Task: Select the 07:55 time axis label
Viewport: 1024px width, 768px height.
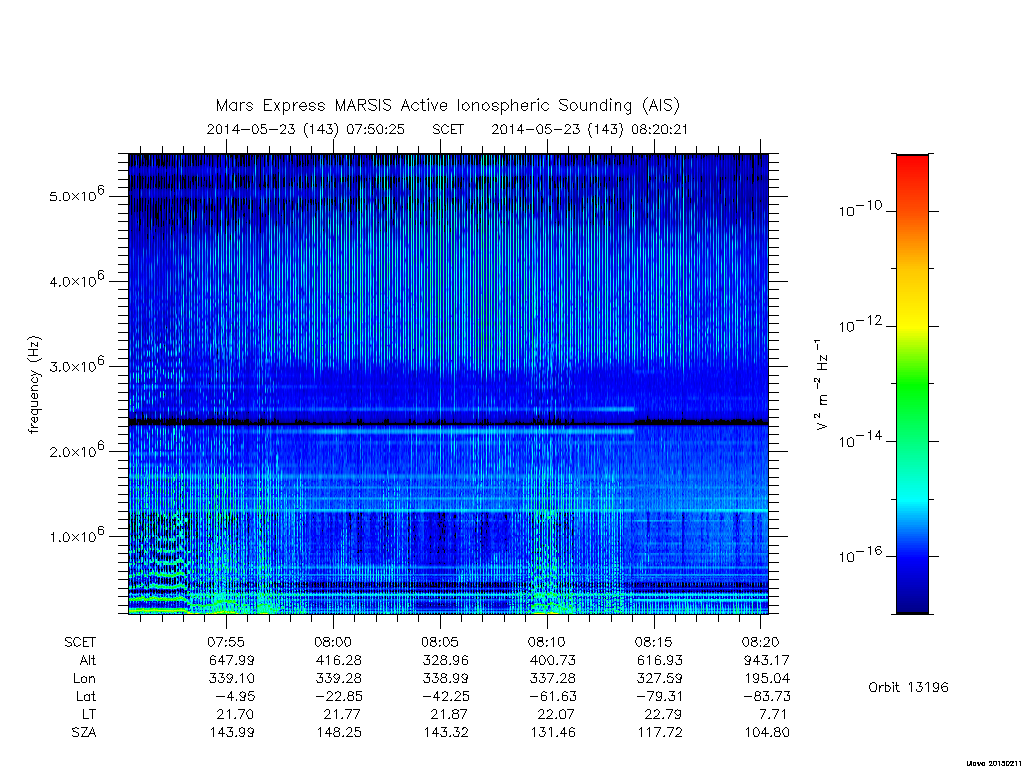Action: [x=226, y=642]
